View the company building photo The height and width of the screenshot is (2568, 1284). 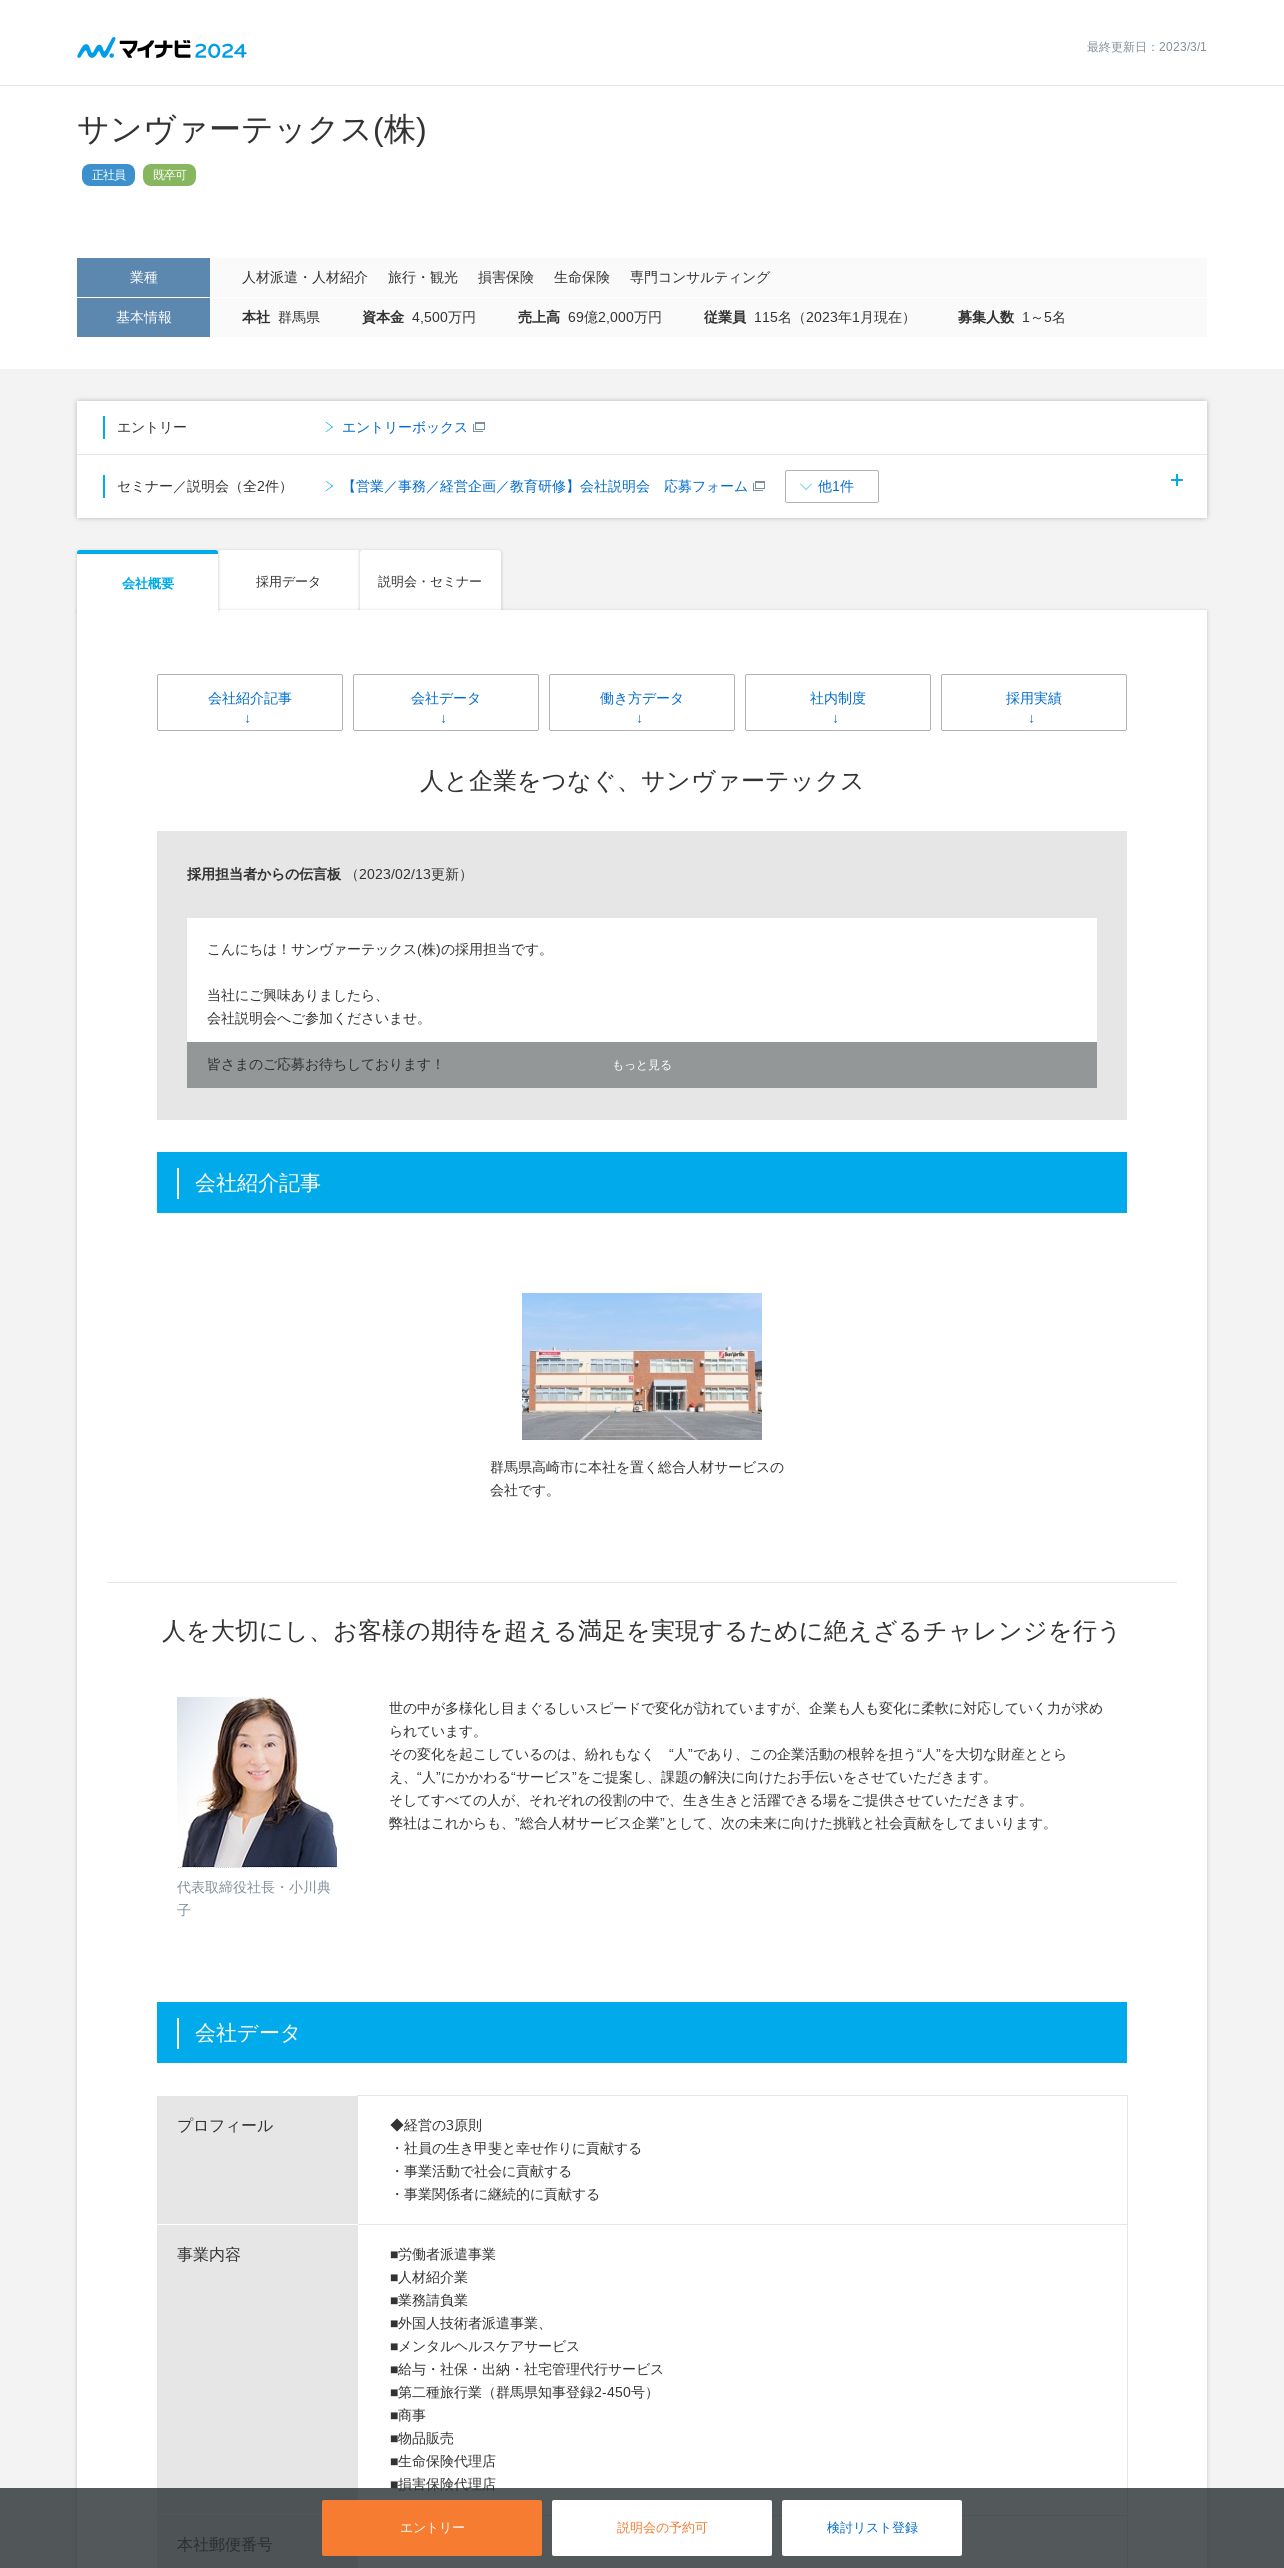tap(642, 1366)
